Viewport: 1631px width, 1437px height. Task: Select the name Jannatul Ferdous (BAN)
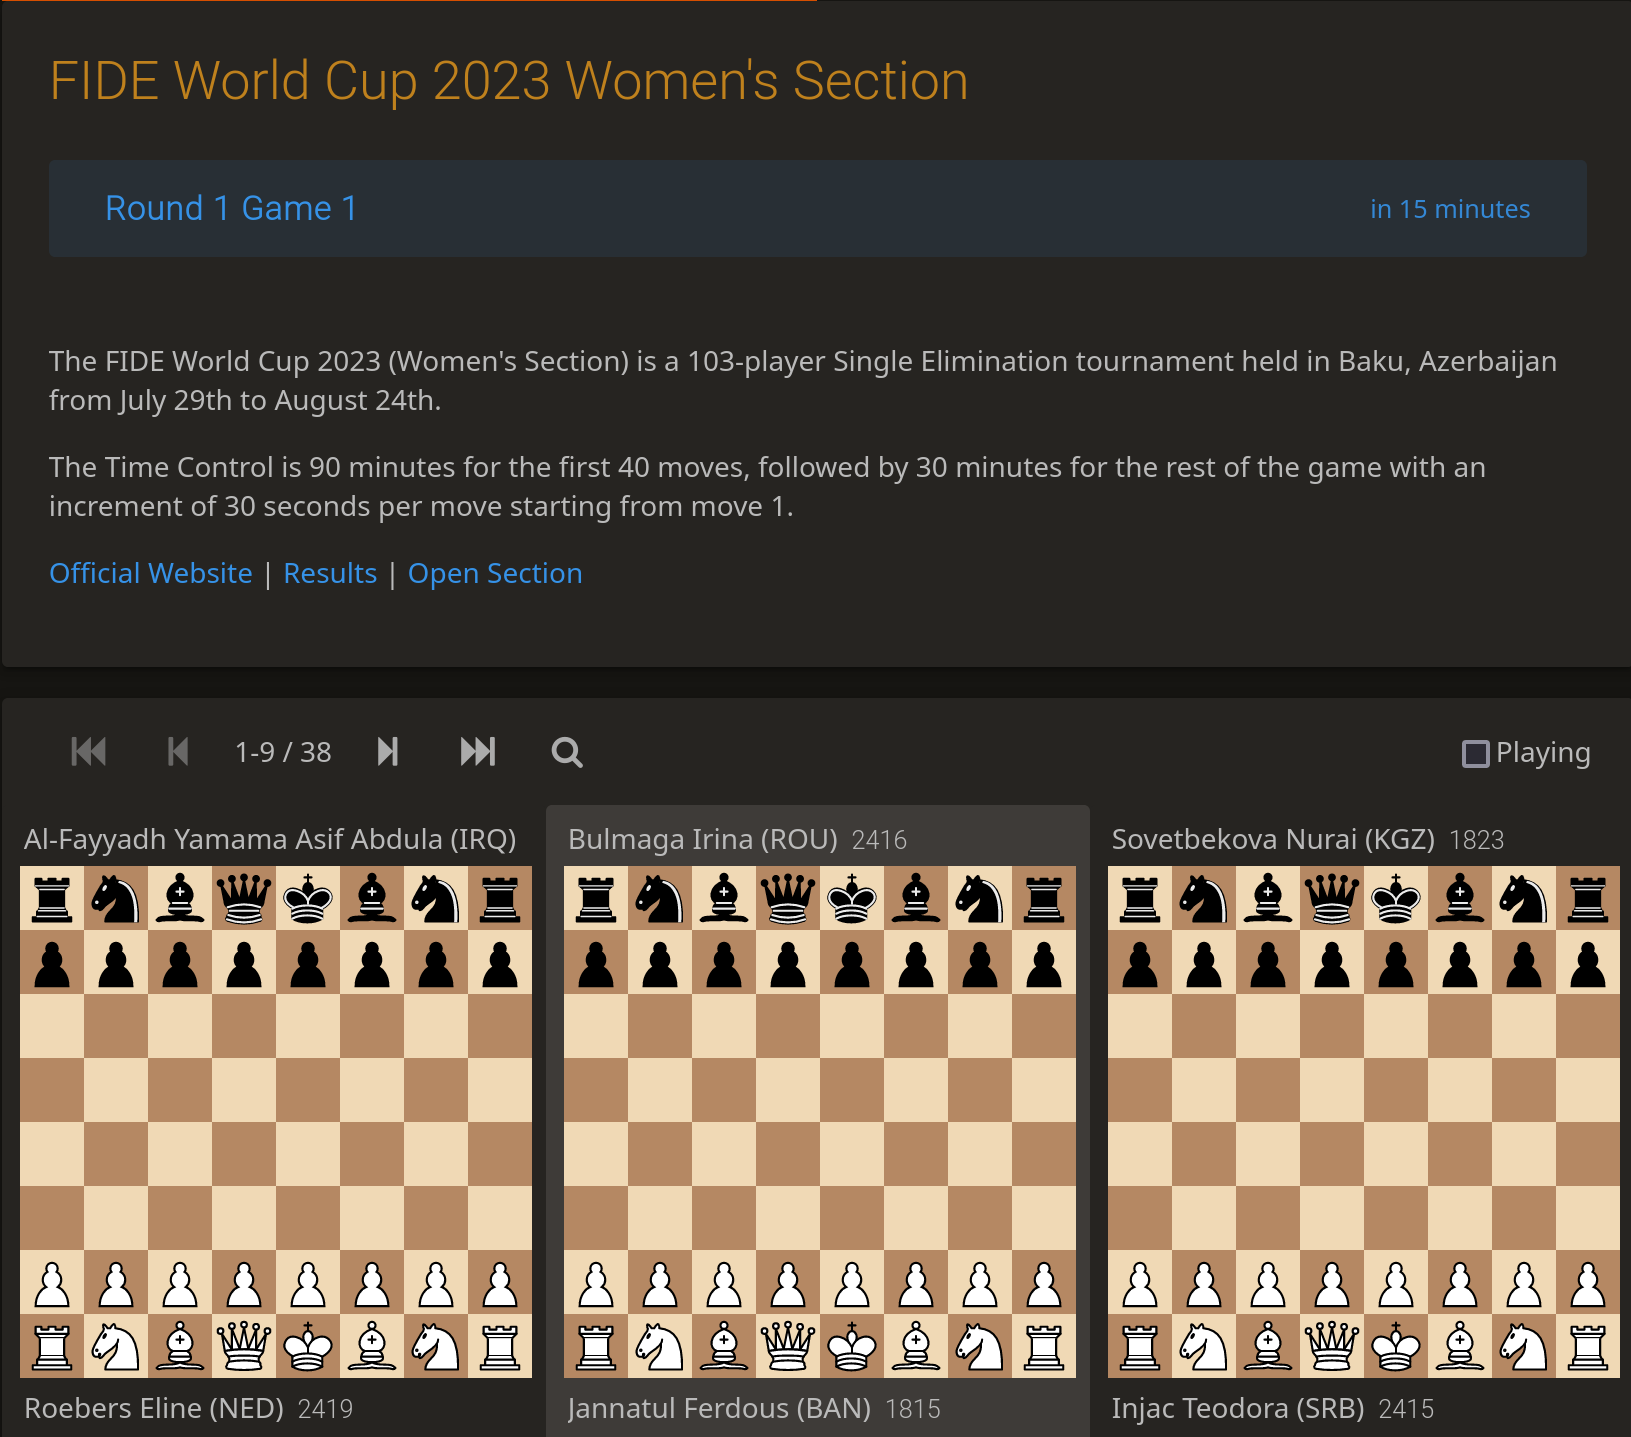point(719,1408)
